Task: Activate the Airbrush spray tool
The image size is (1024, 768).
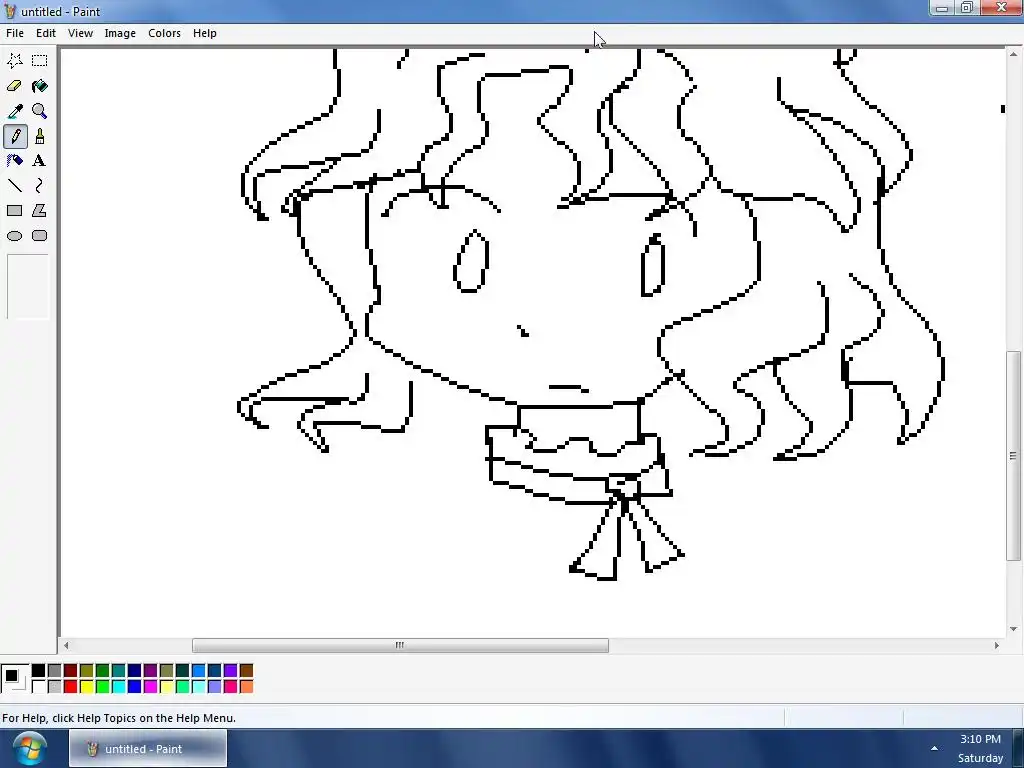Action: point(14,161)
